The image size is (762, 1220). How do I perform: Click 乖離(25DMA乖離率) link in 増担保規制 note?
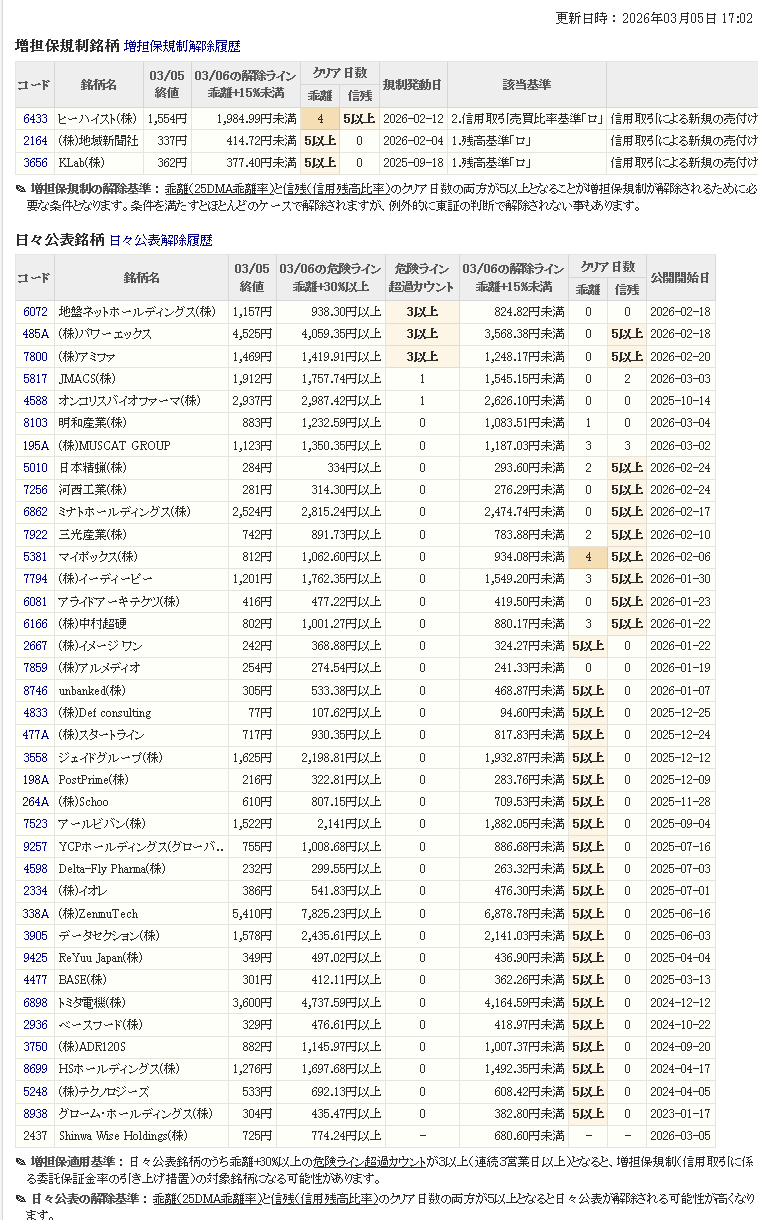[219, 189]
